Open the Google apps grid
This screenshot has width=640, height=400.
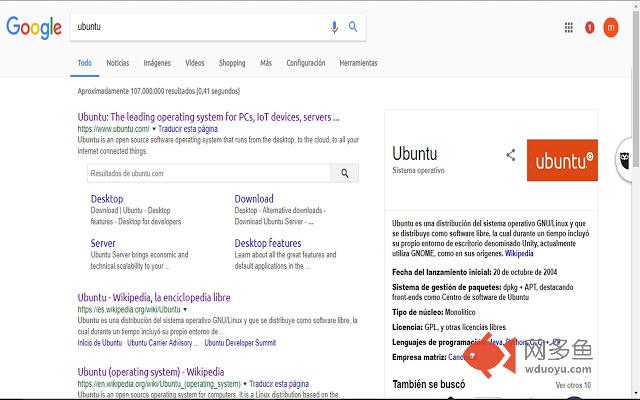[x=569, y=27]
